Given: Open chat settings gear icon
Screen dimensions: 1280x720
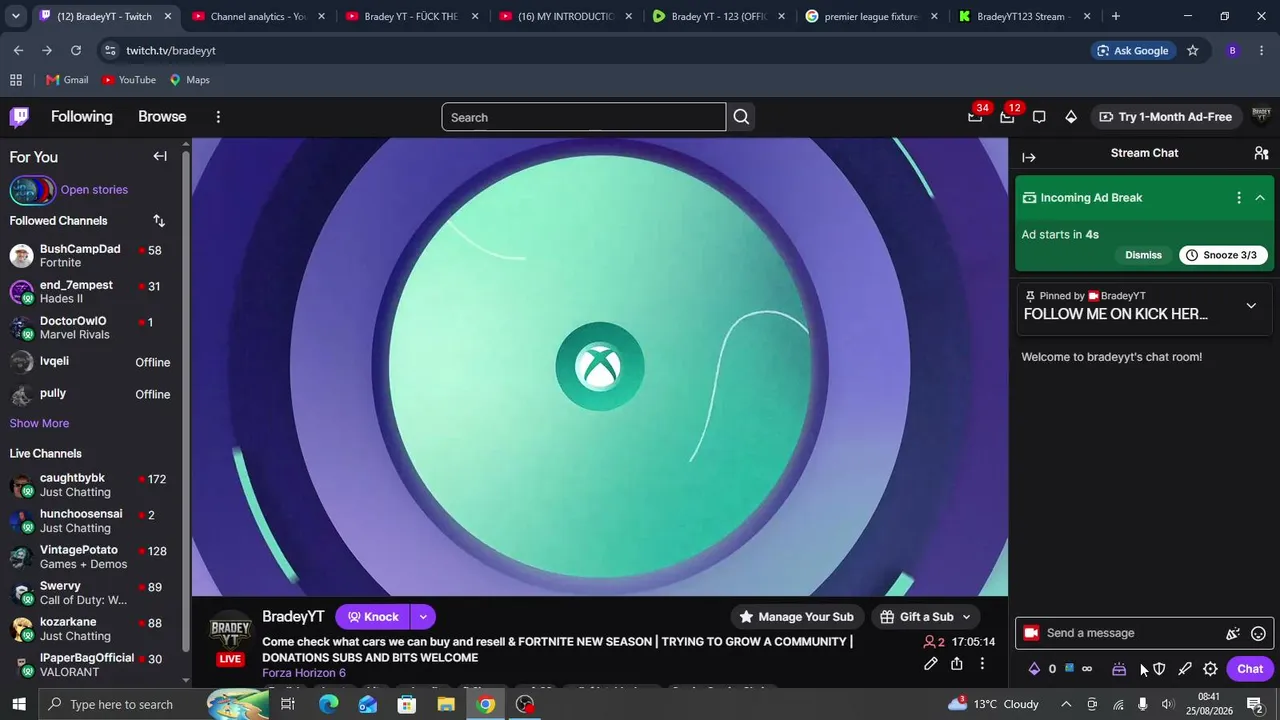Looking at the screenshot, I should (x=1210, y=669).
